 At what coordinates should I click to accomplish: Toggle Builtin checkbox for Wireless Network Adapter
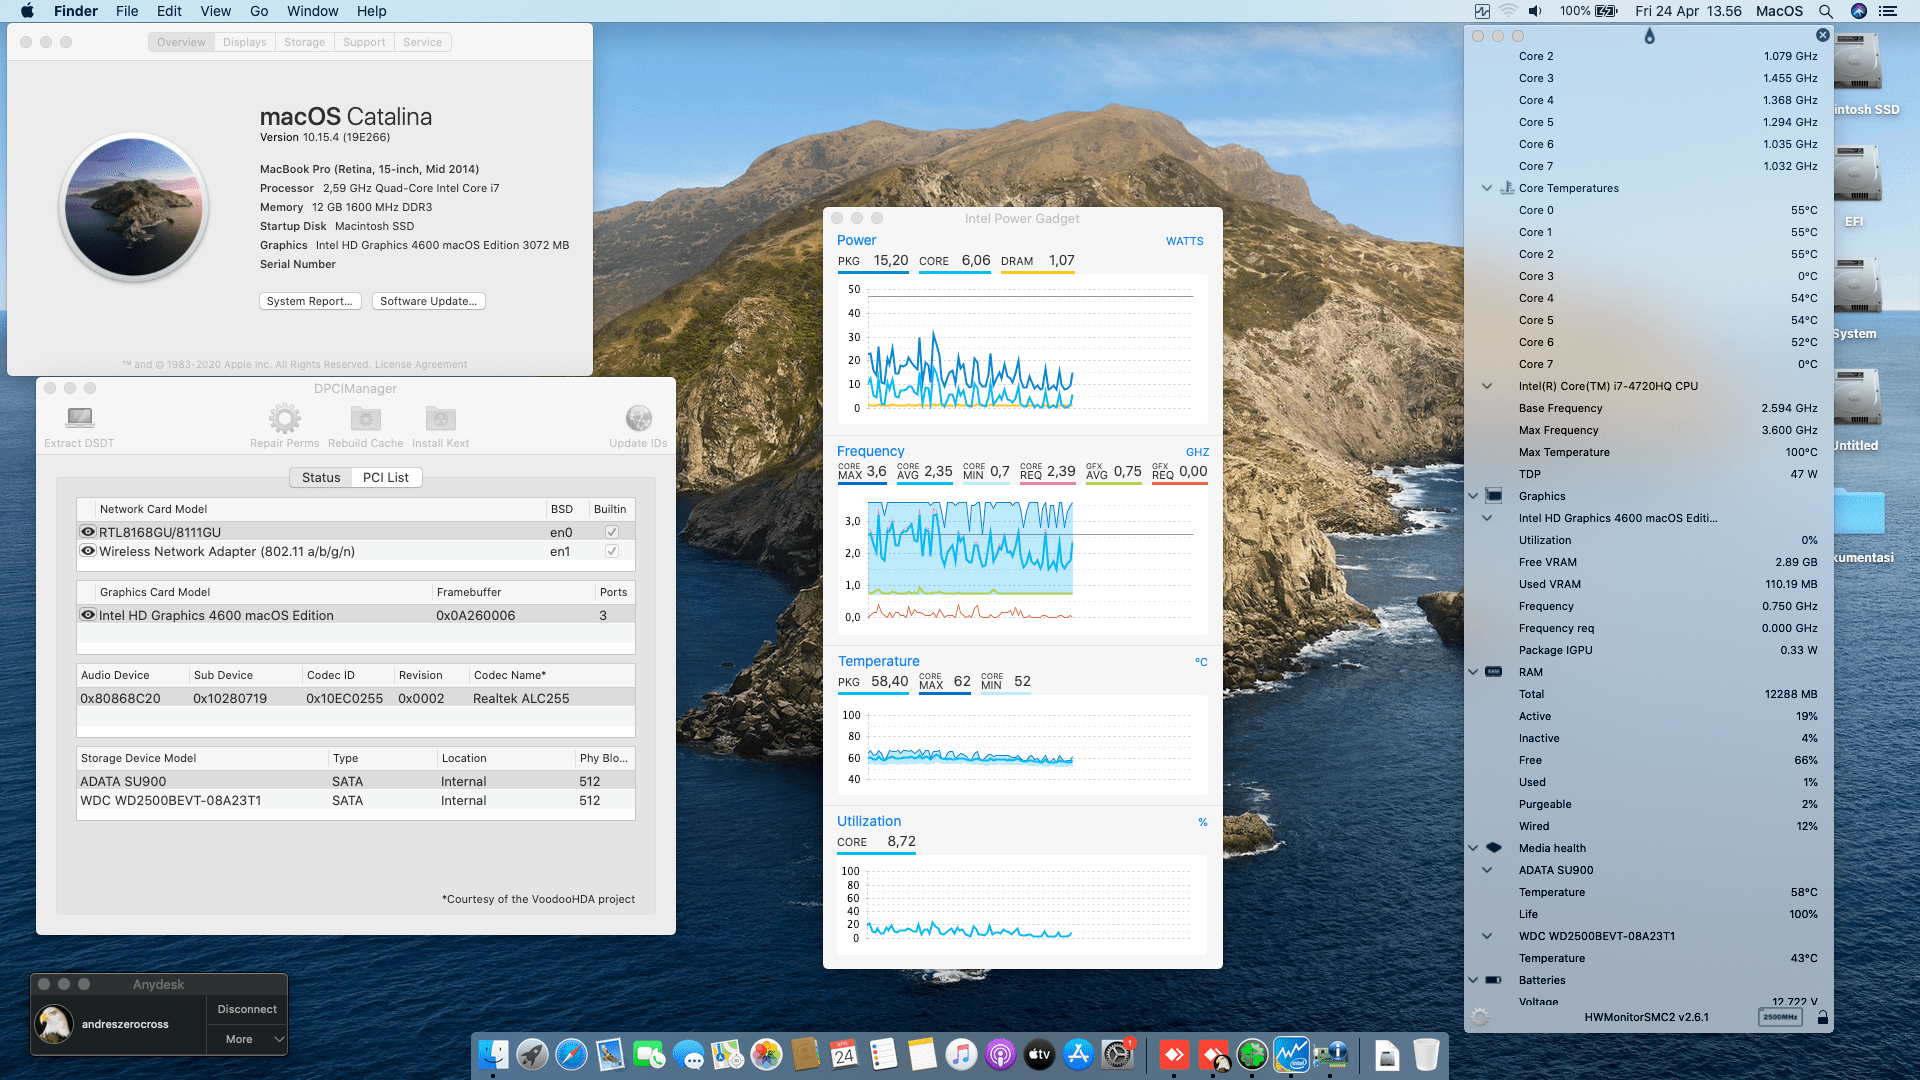click(611, 551)
